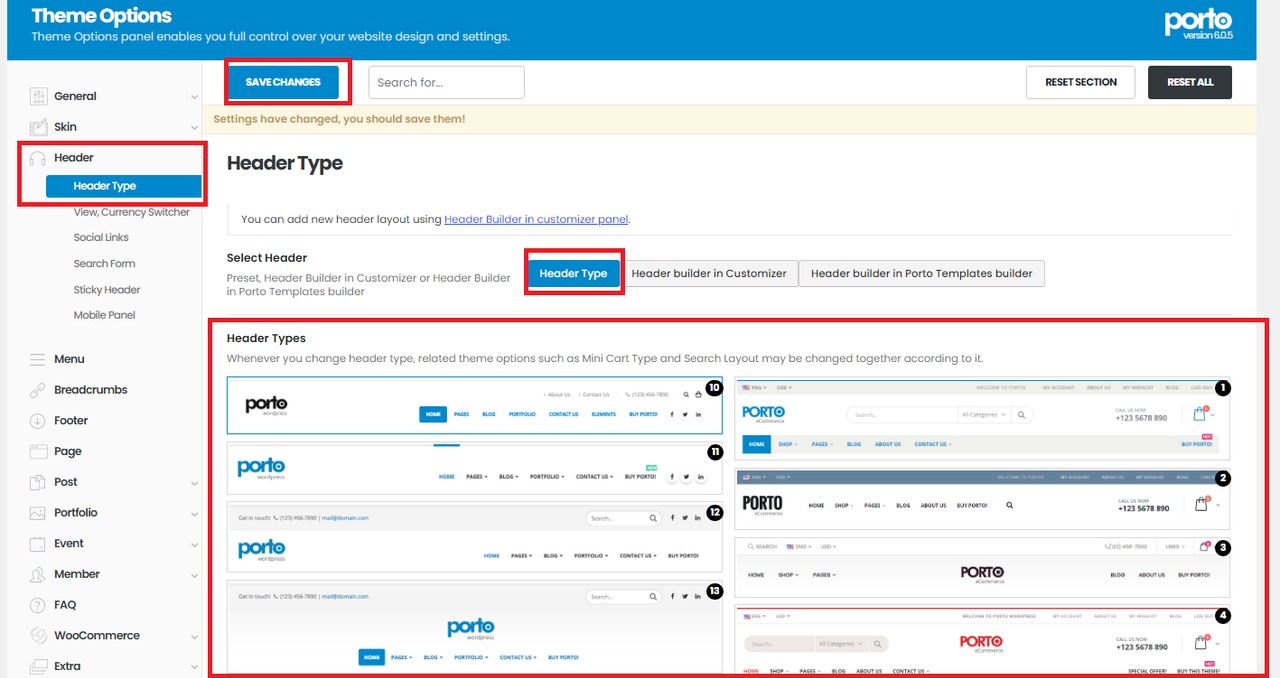This screenshot has height=678, width=1280.
Task: Click the Member person icon
Action: pos(38,574)
